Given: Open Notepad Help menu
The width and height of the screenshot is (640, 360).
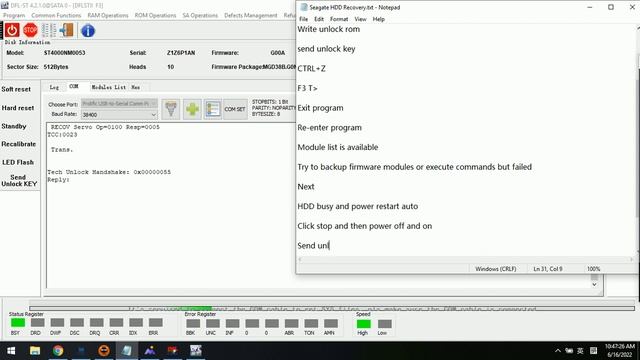Looking at the screenshot, I should click(378, 19).
